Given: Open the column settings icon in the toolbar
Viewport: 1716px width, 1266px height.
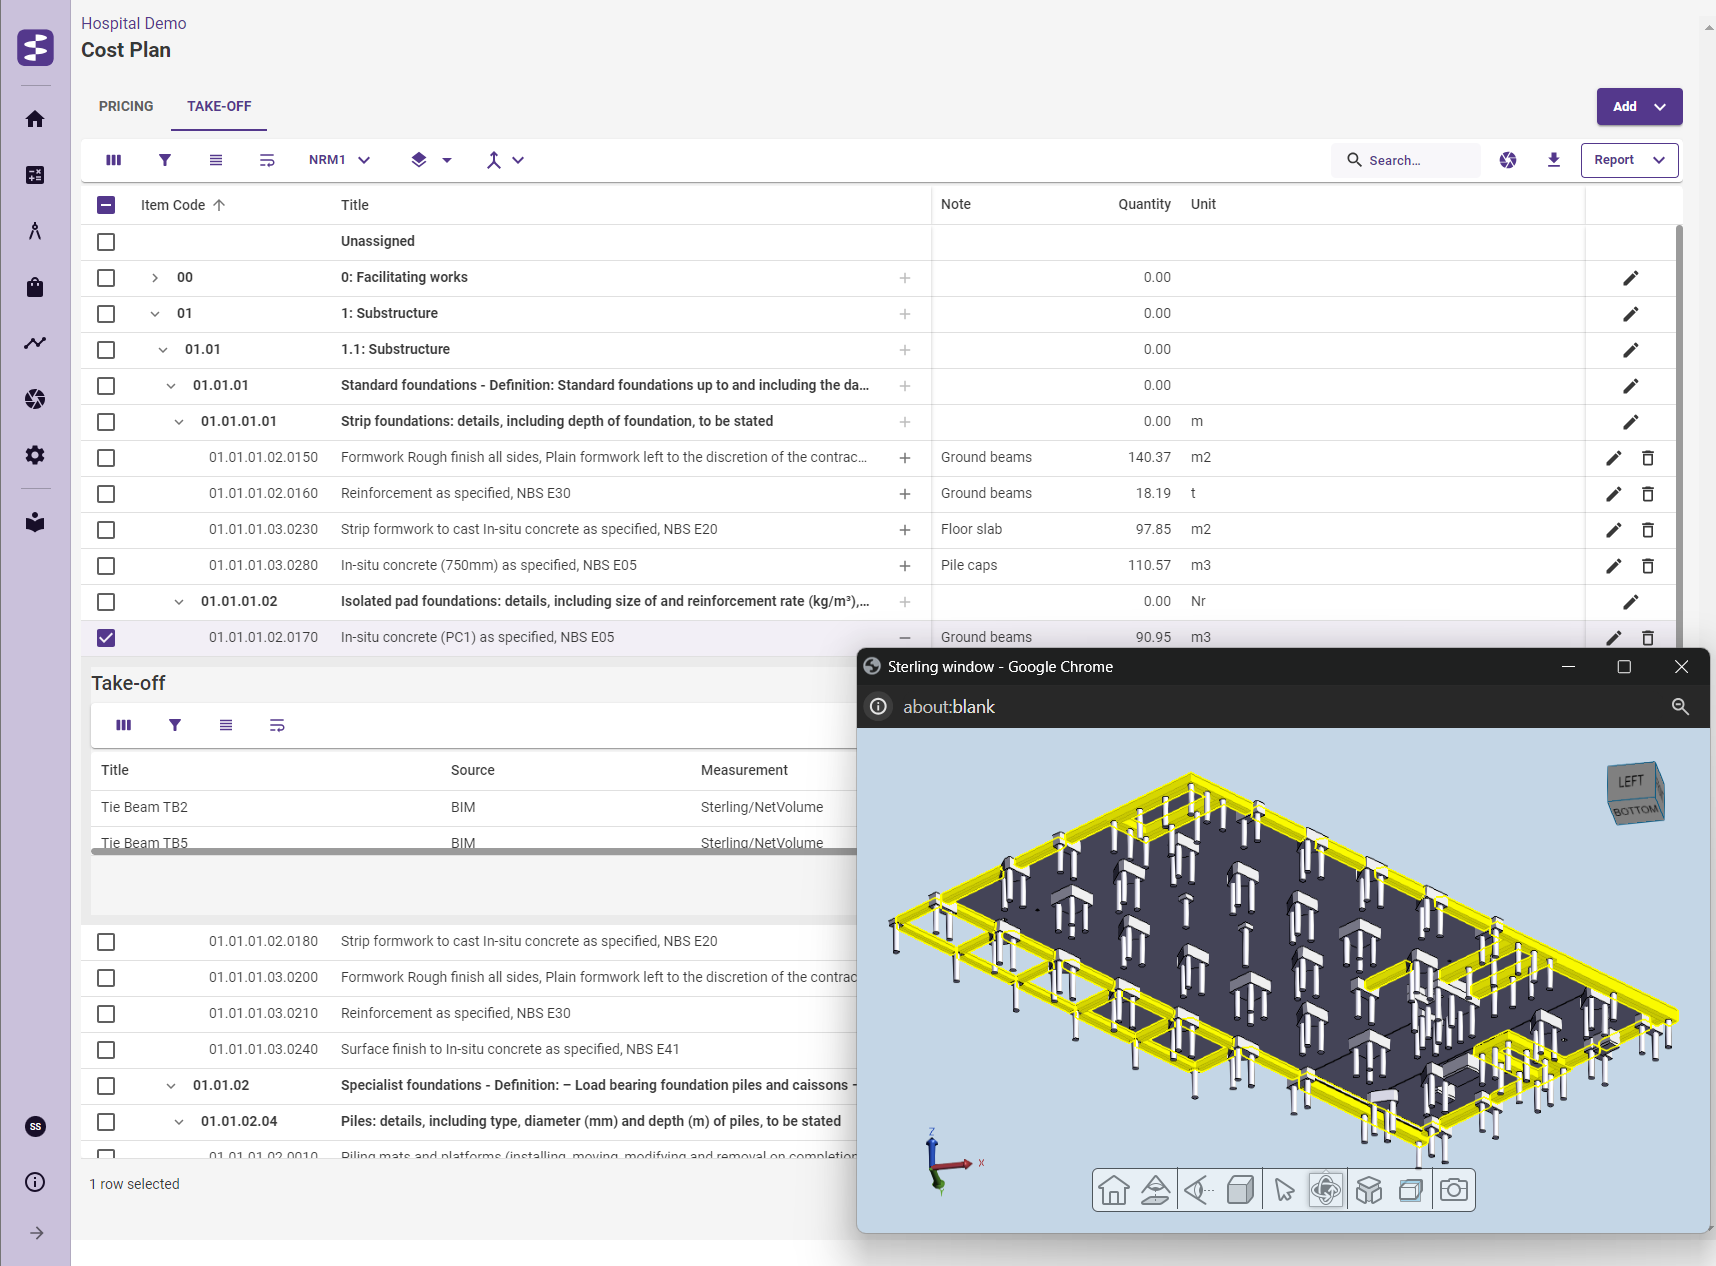Looking at the screenshot, I should [113, 160].
